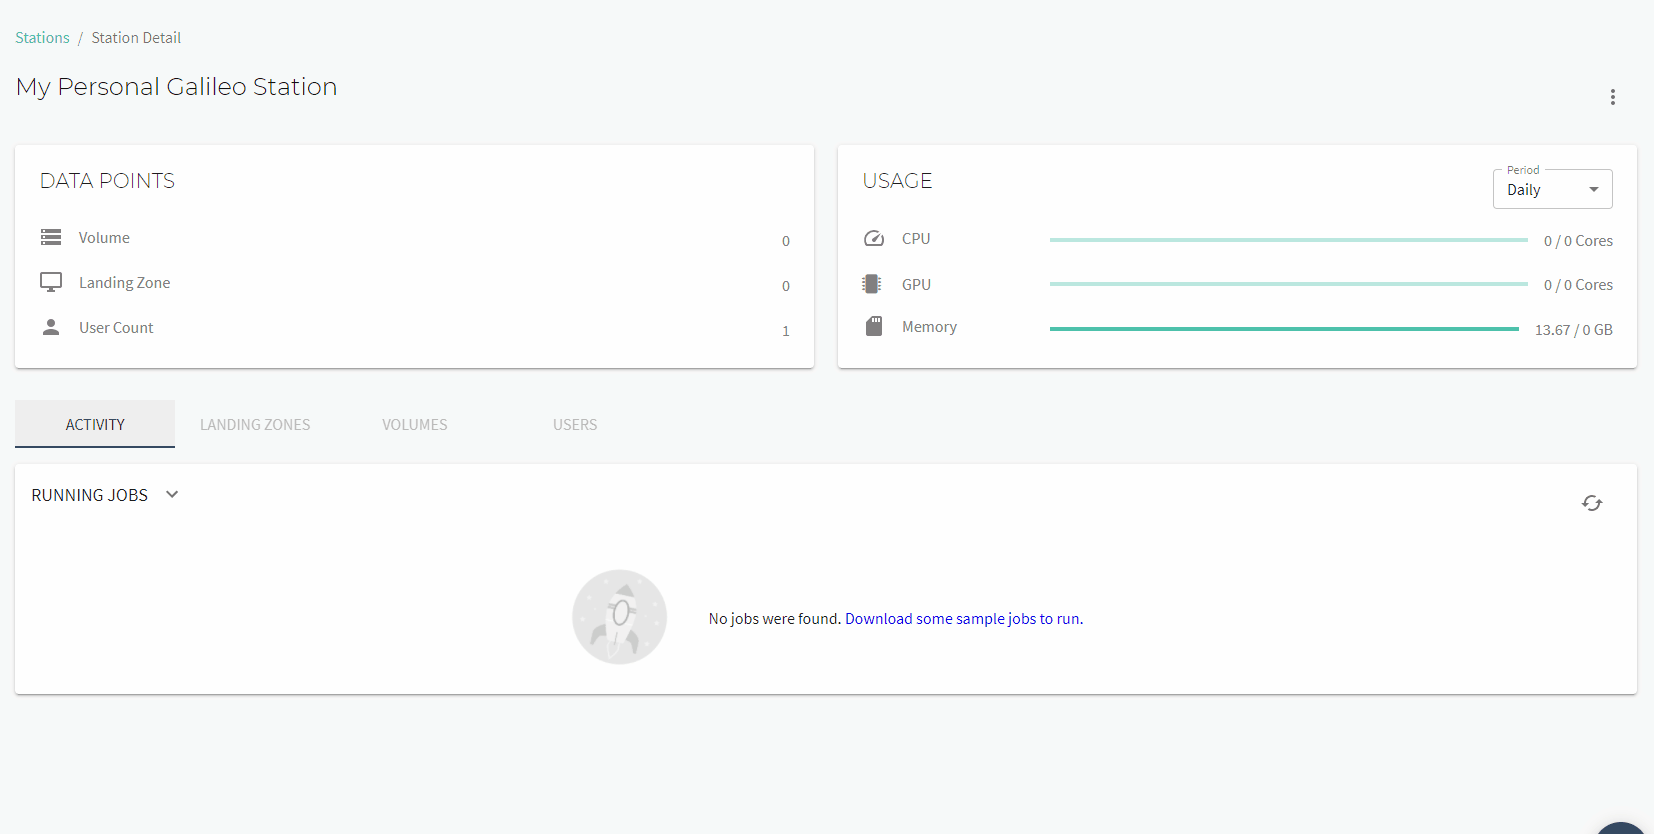This screenshot has width=1654, height=834.
Task: Click the My Personal Galileo Station title
Action: pyautogui.click(x=176, y=87)
